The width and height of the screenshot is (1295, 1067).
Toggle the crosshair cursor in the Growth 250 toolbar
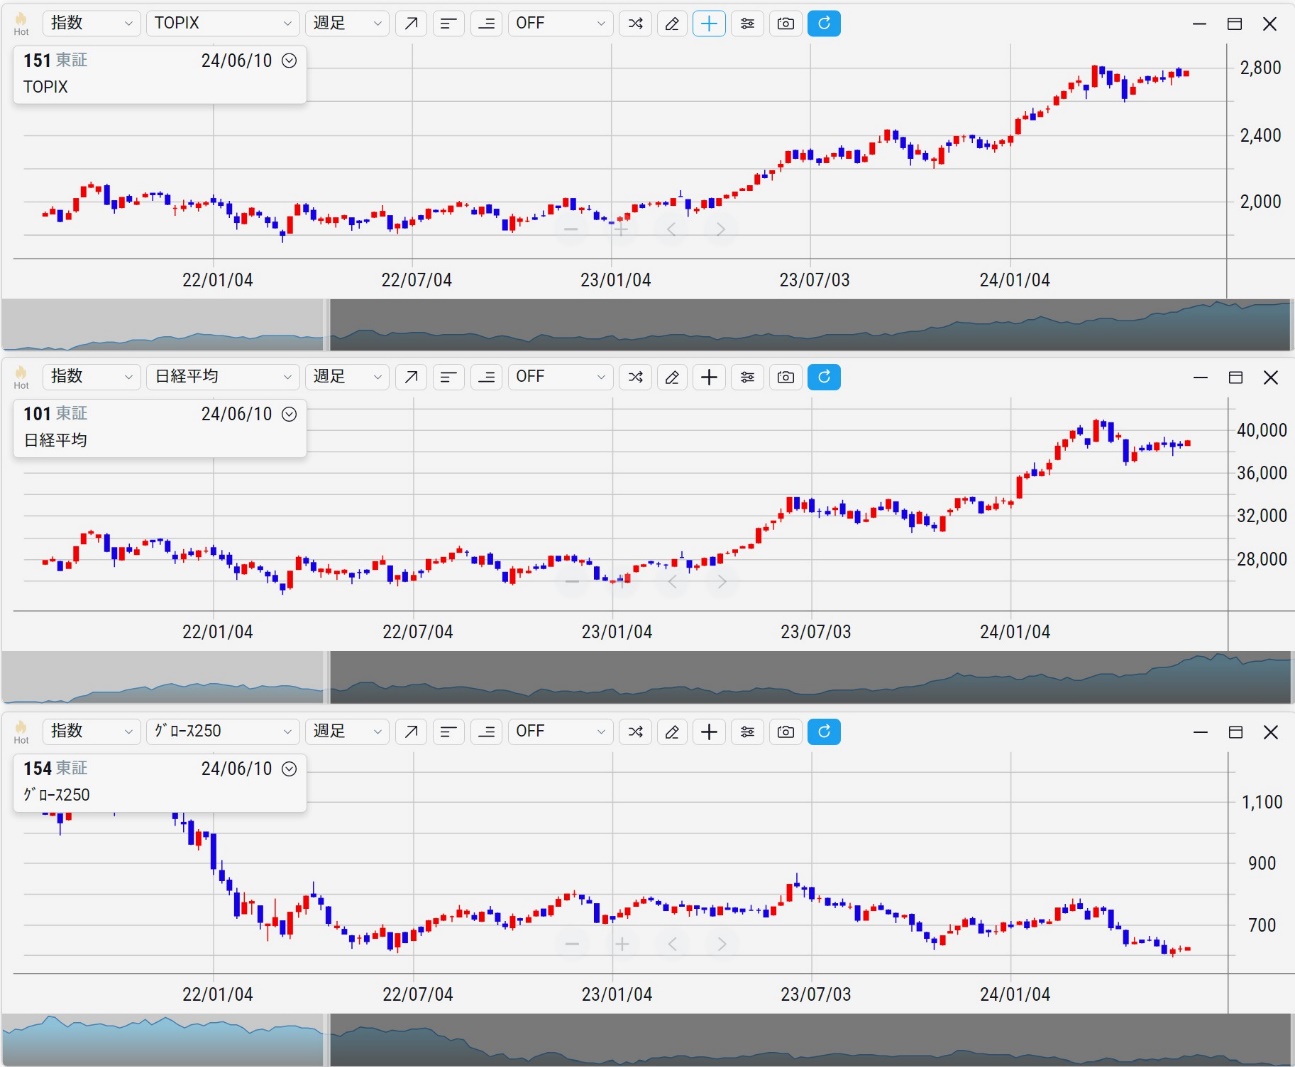click(x=709, y=732)
